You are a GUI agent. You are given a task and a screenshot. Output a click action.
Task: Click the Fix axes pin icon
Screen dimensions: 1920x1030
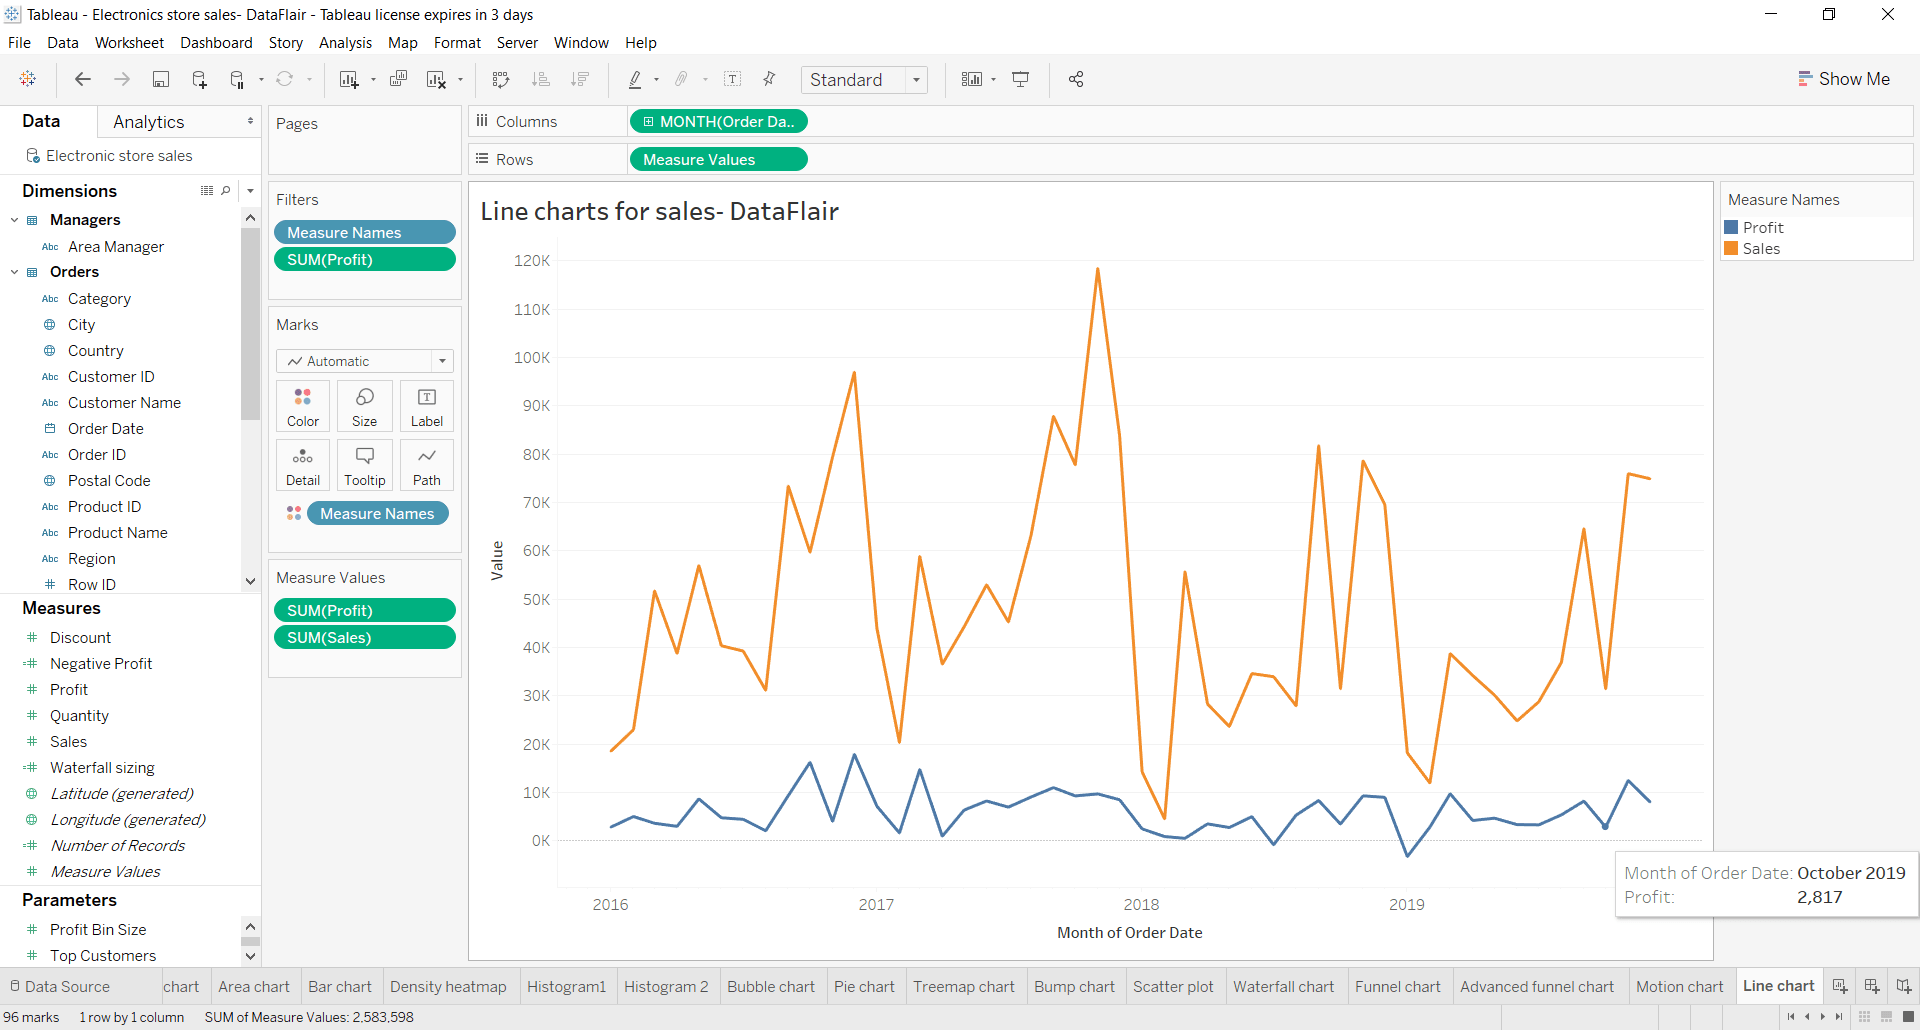click(770, 79)
